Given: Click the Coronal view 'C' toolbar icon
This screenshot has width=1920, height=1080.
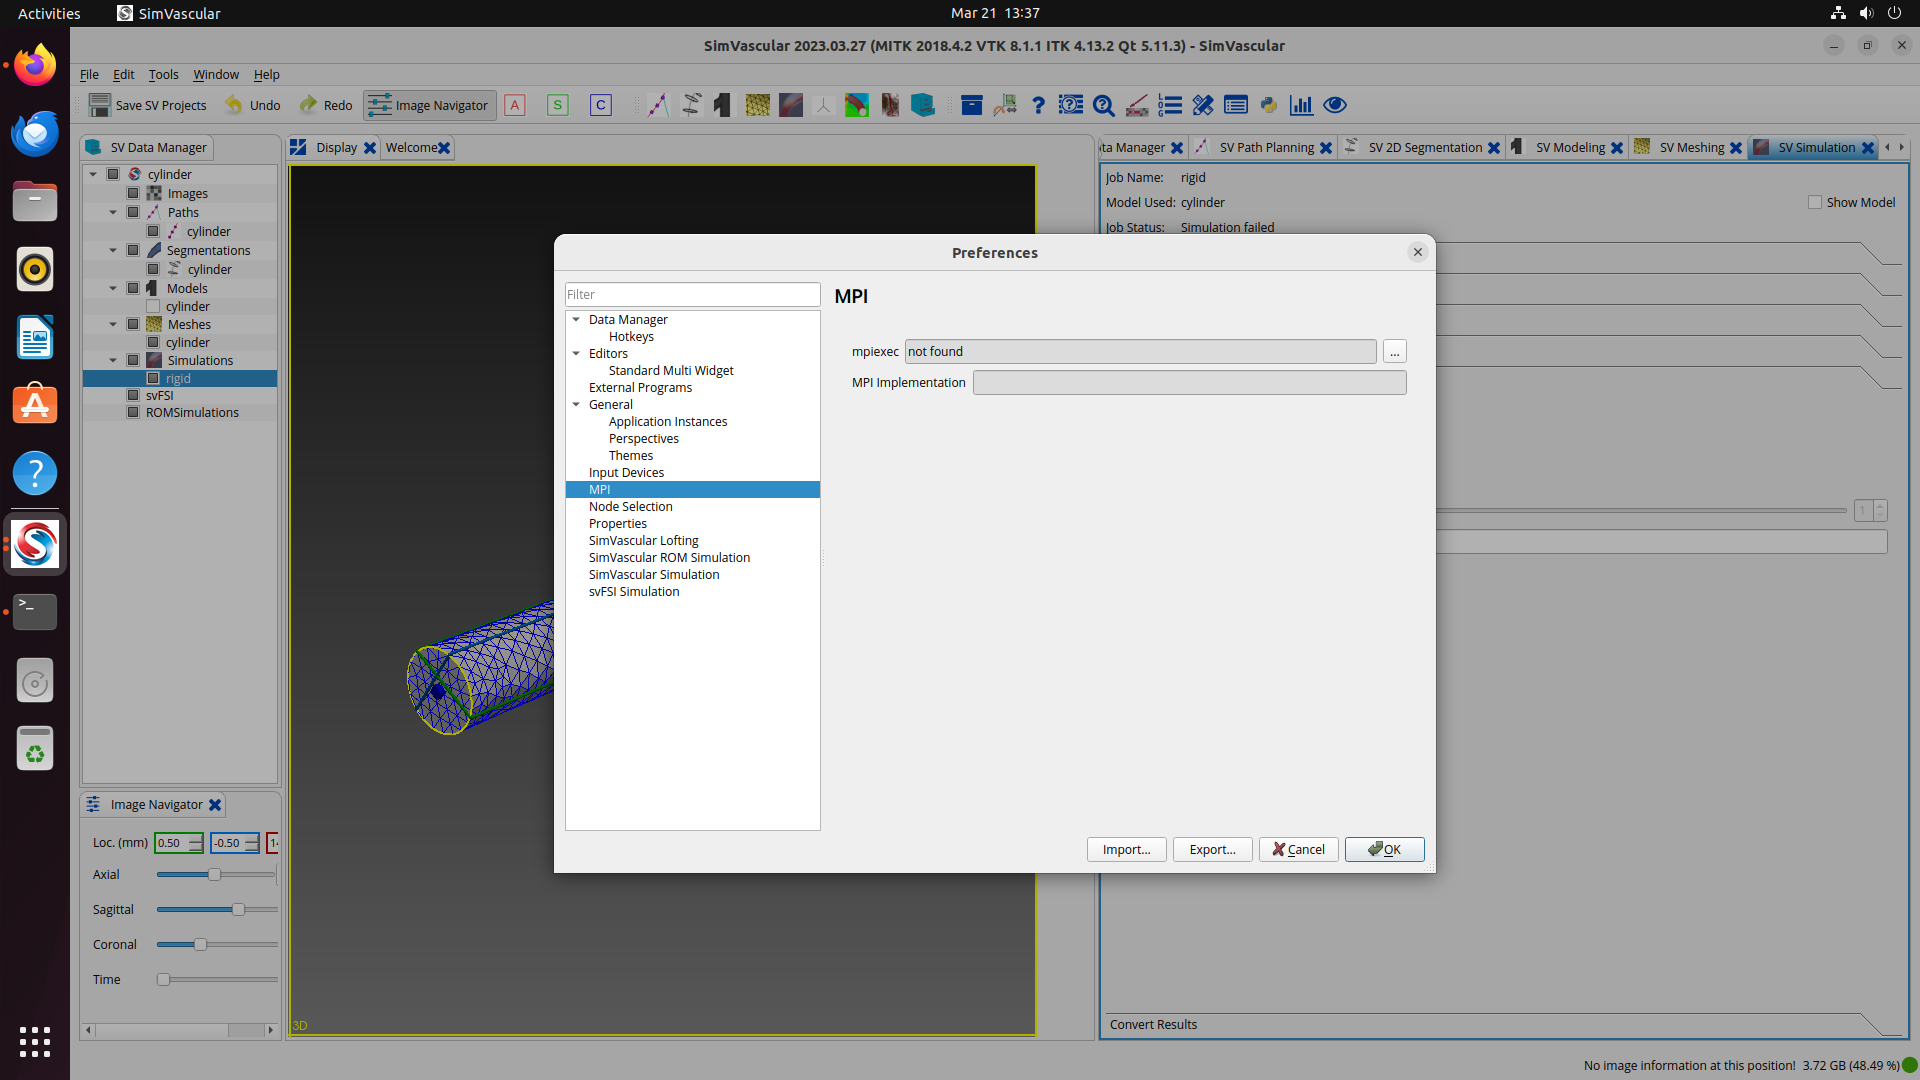Looking at the screenshot, I should 601,105.
